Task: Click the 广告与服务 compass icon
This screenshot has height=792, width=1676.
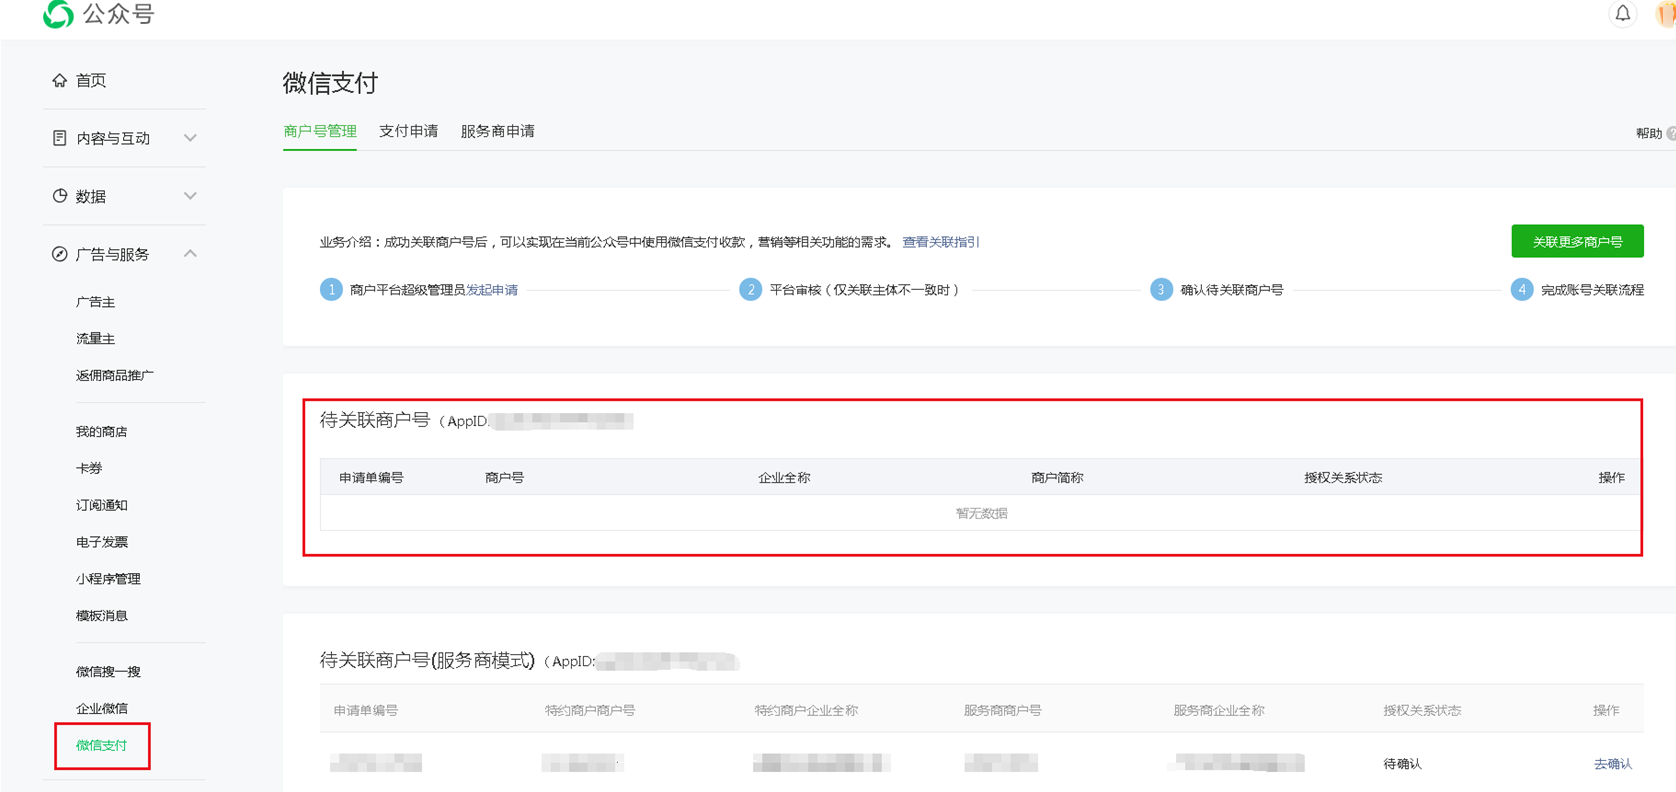Action: coord(60,254)
